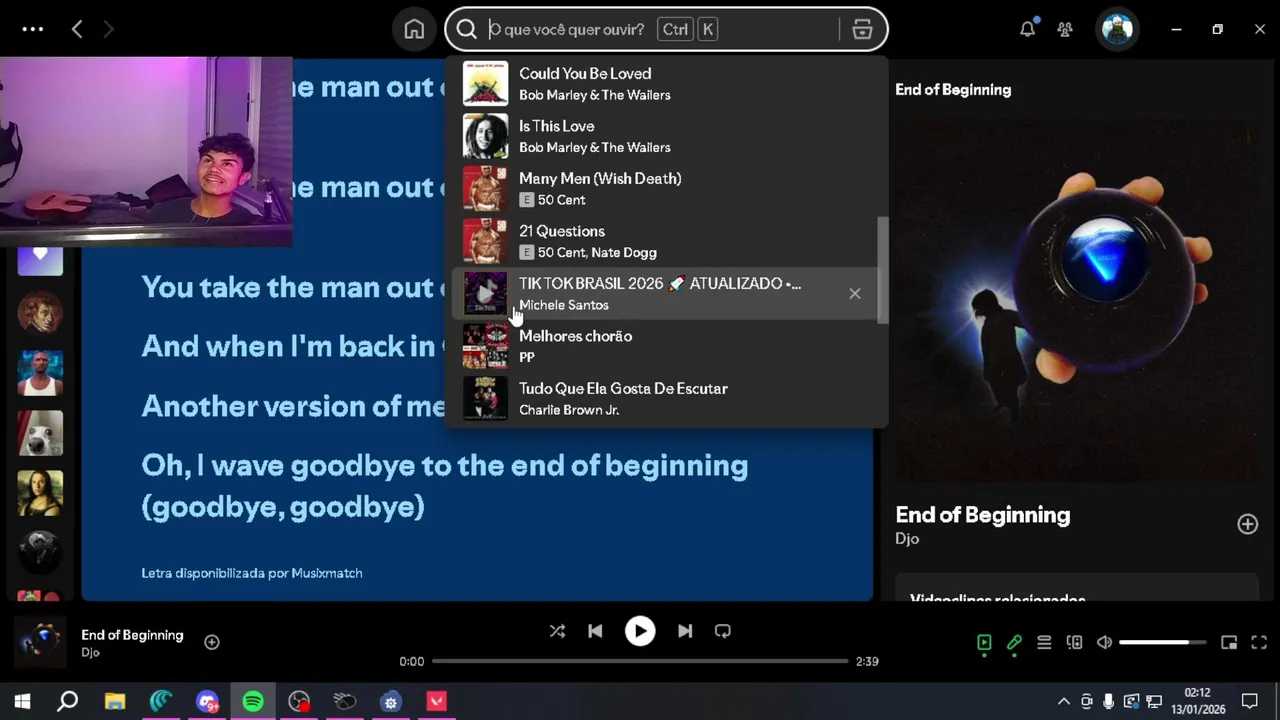Show hidden system tray icons
This screenshot has height=720, width=1280.
point(1064,701)
